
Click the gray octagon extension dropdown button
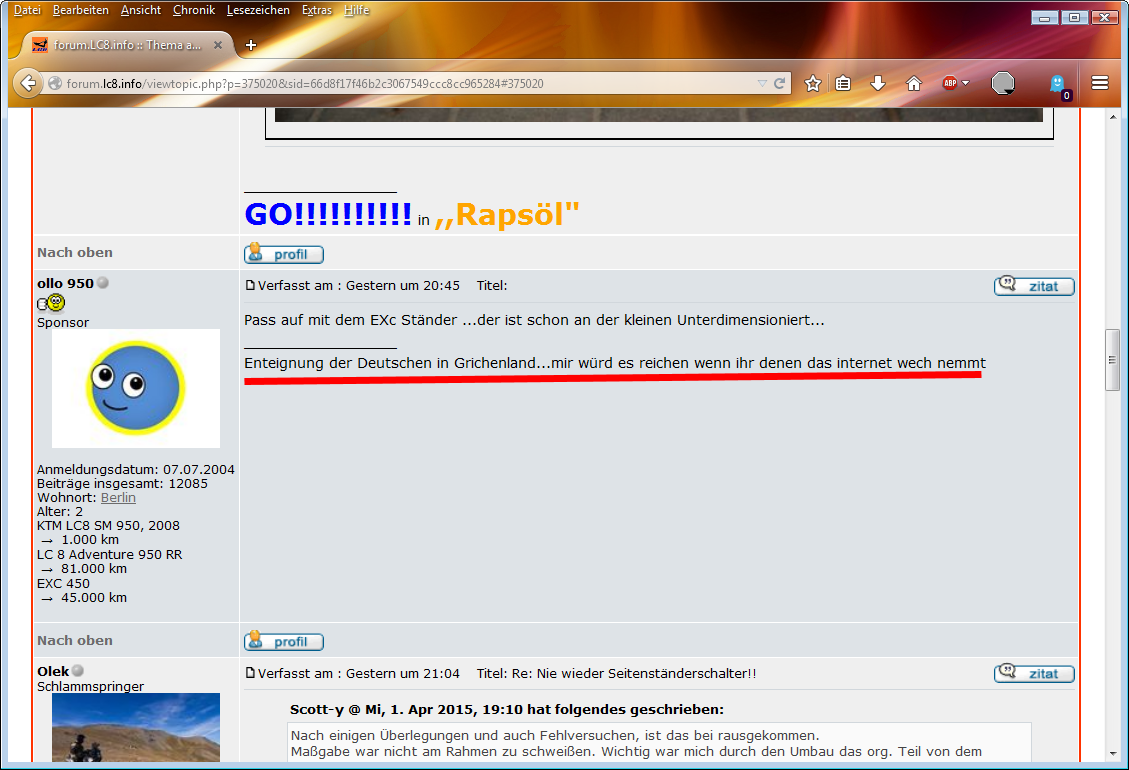point(1003,83)
